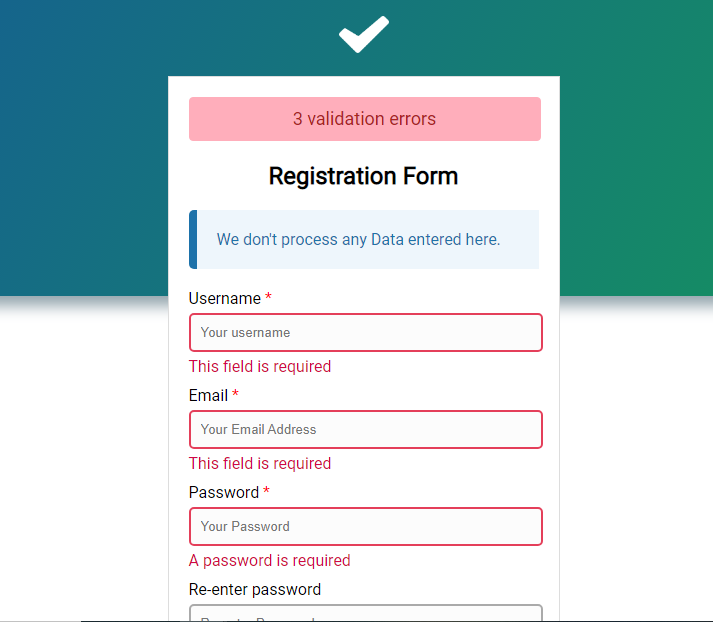Click the red asterisk next to Email
713x622 pixels.
235,393
